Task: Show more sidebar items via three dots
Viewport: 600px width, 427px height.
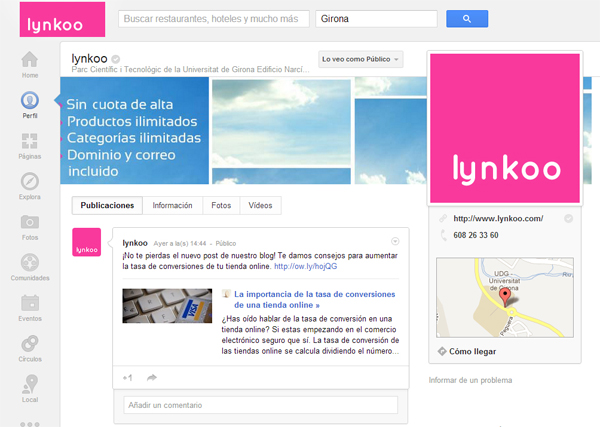Action: point(30,424)
